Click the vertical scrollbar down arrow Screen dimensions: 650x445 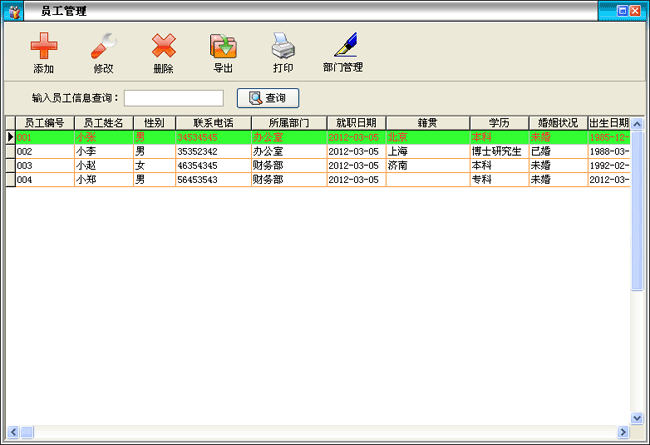pyautogui.click(x=637, y=418)
